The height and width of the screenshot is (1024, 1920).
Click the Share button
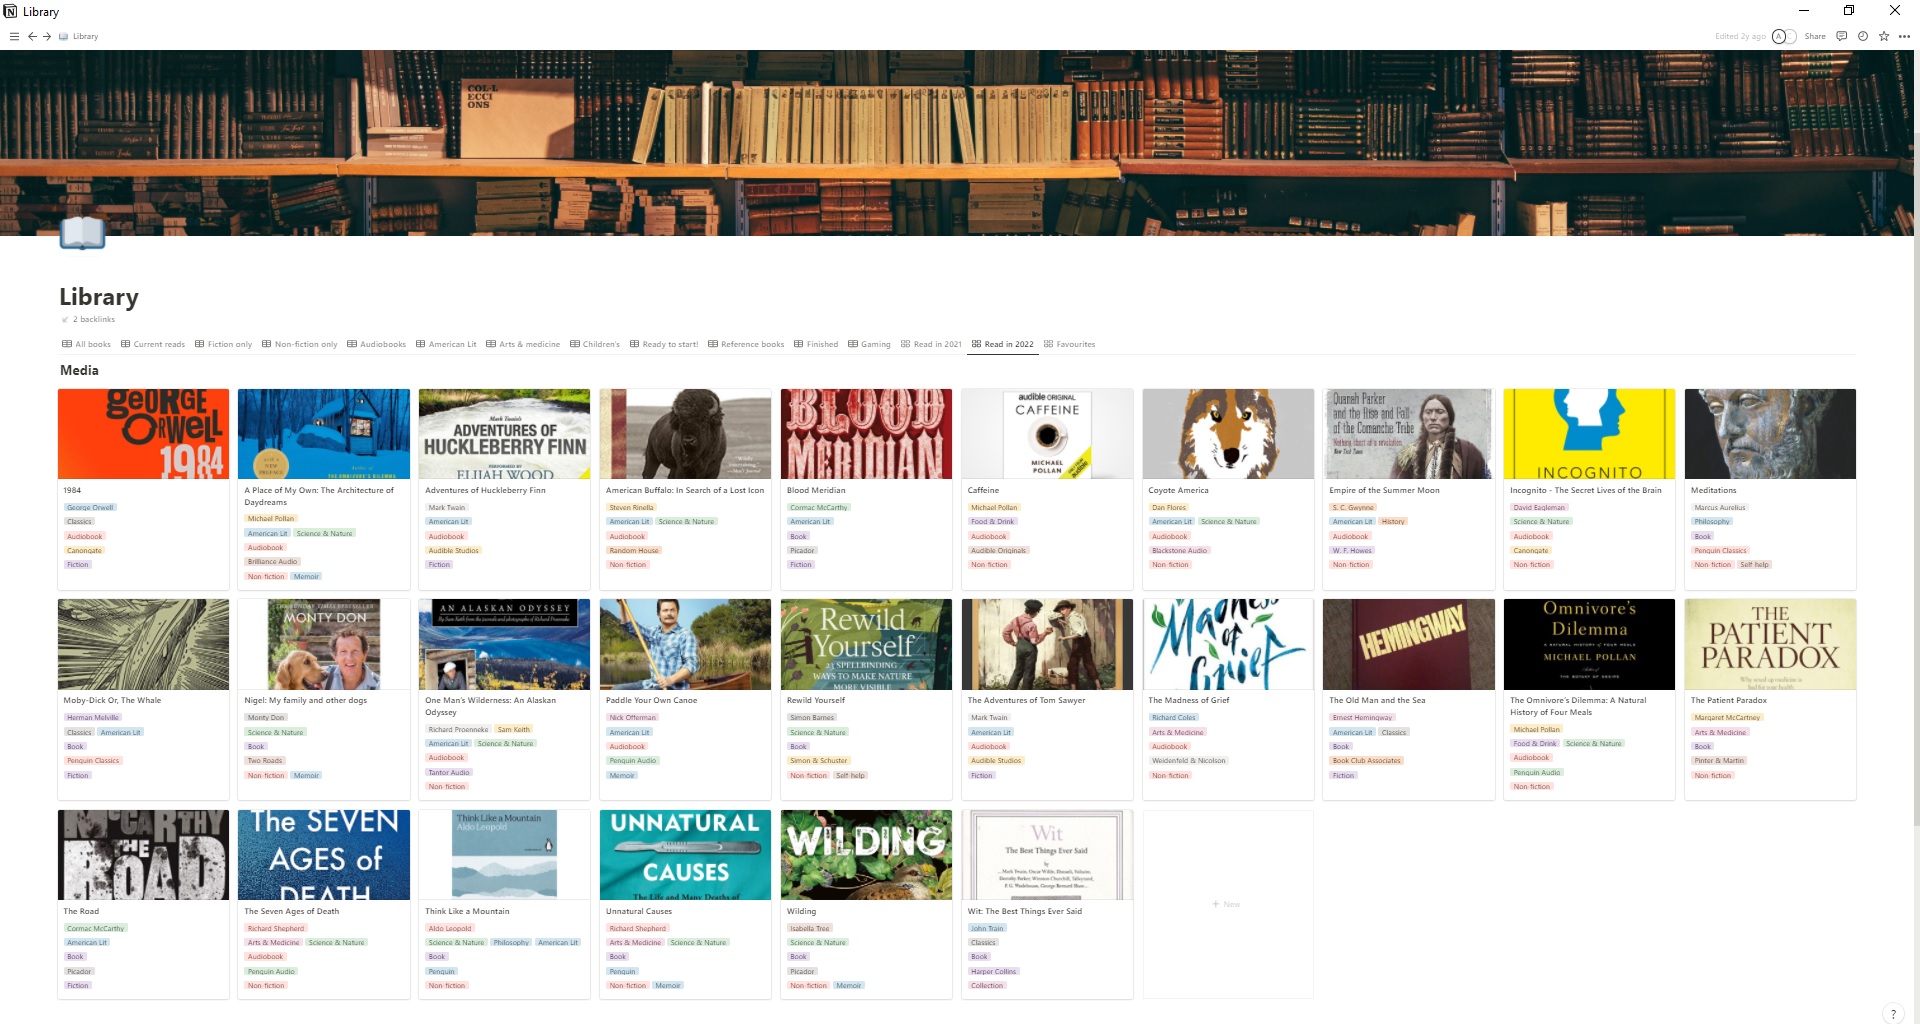(x=1815, y=36)
